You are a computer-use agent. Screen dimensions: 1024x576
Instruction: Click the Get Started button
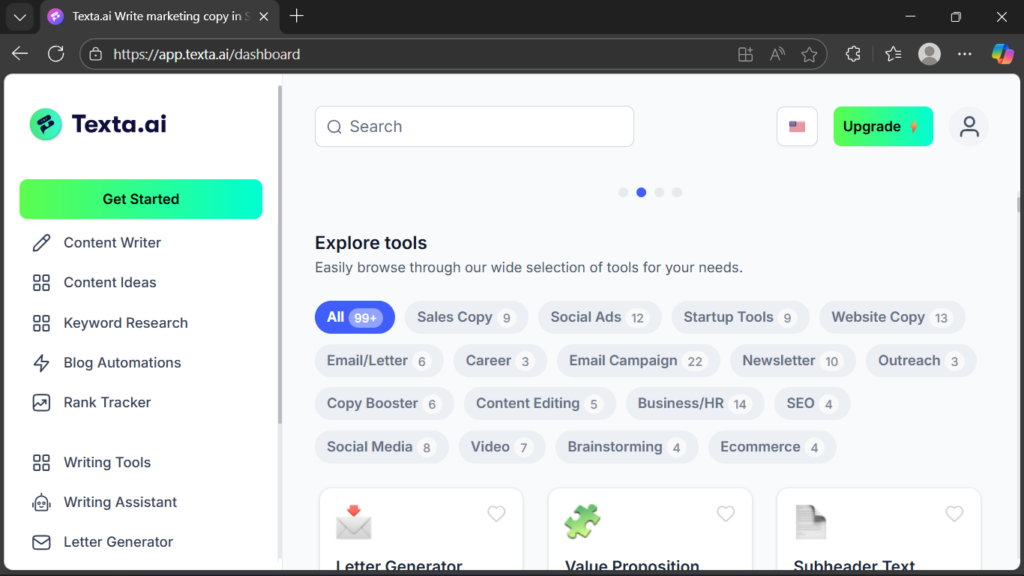(140, 199)
